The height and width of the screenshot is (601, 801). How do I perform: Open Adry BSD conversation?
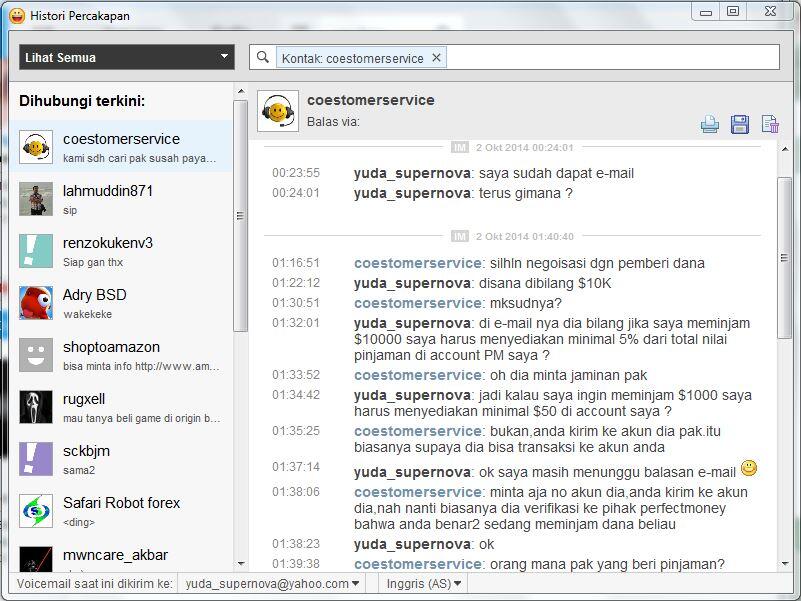120,302
